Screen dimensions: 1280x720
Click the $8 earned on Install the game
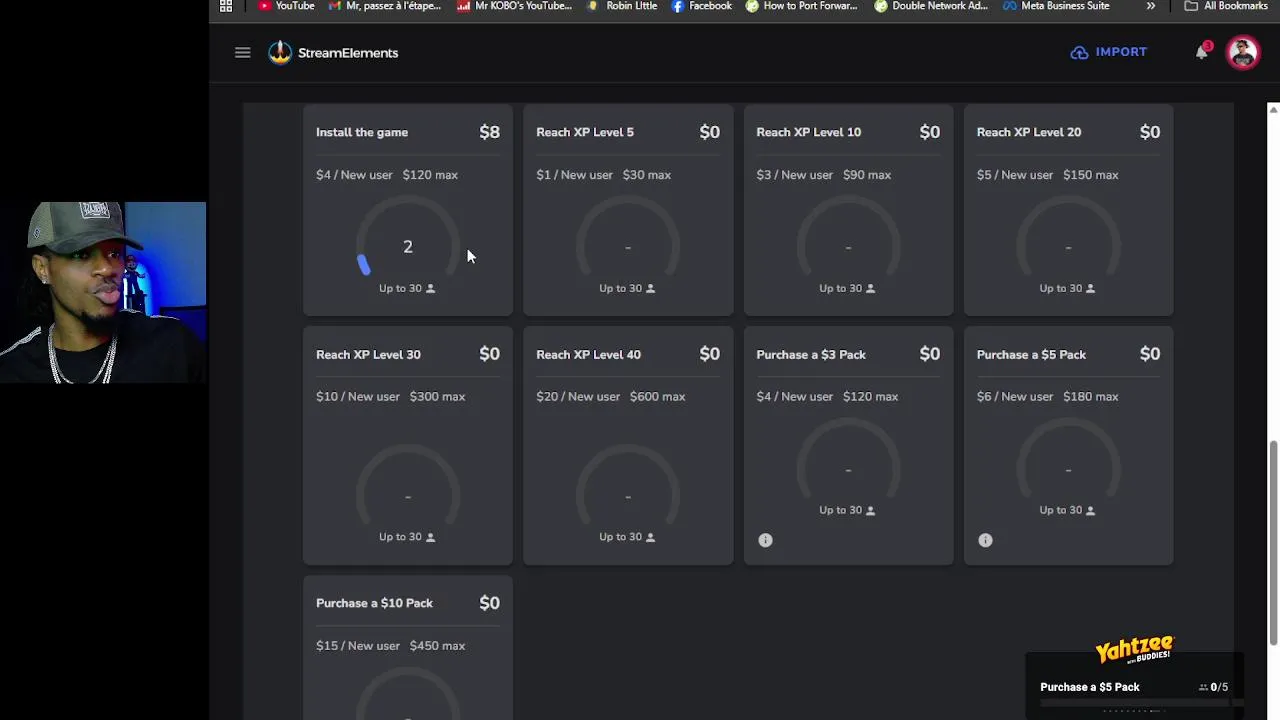coord(489,132)
